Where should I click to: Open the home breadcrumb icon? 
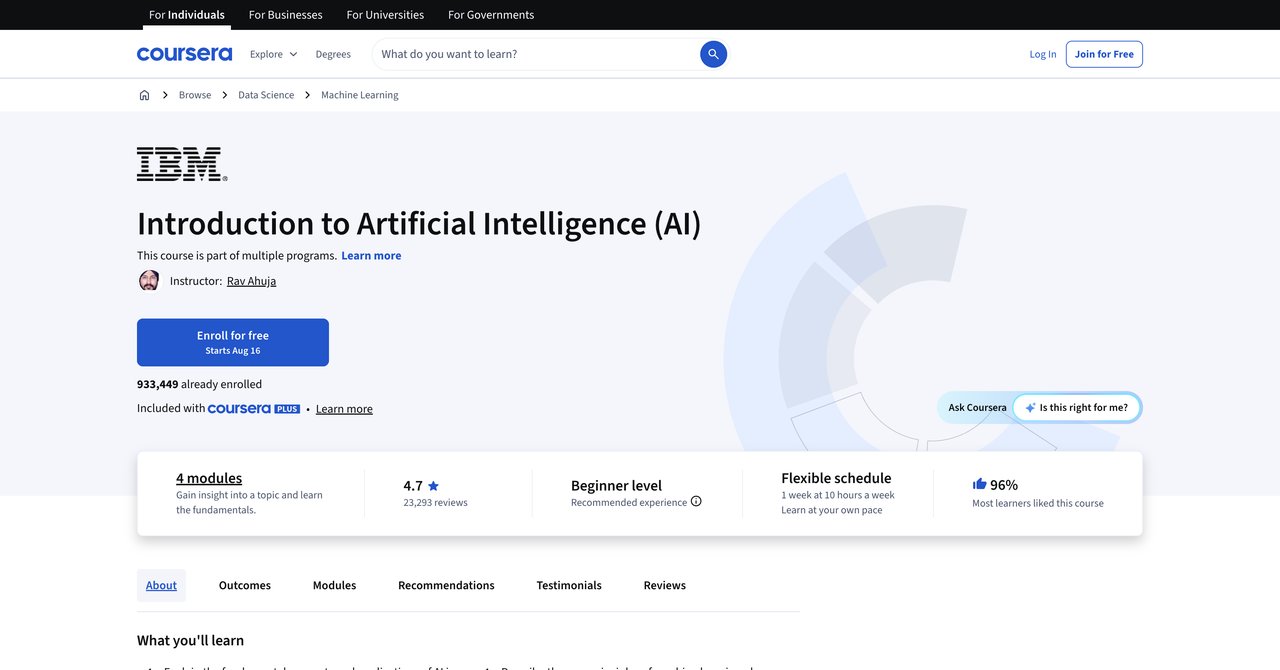click(144, 95)
